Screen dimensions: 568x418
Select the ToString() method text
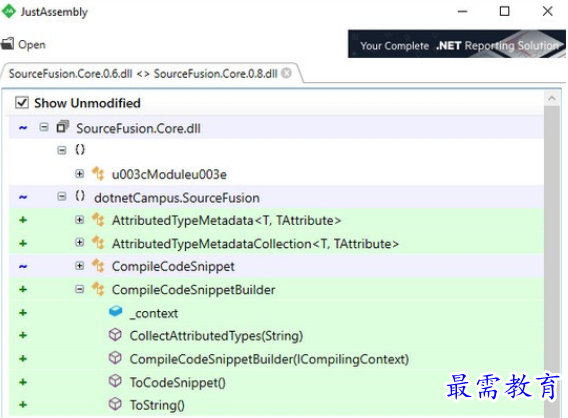(x=157, y=405)
